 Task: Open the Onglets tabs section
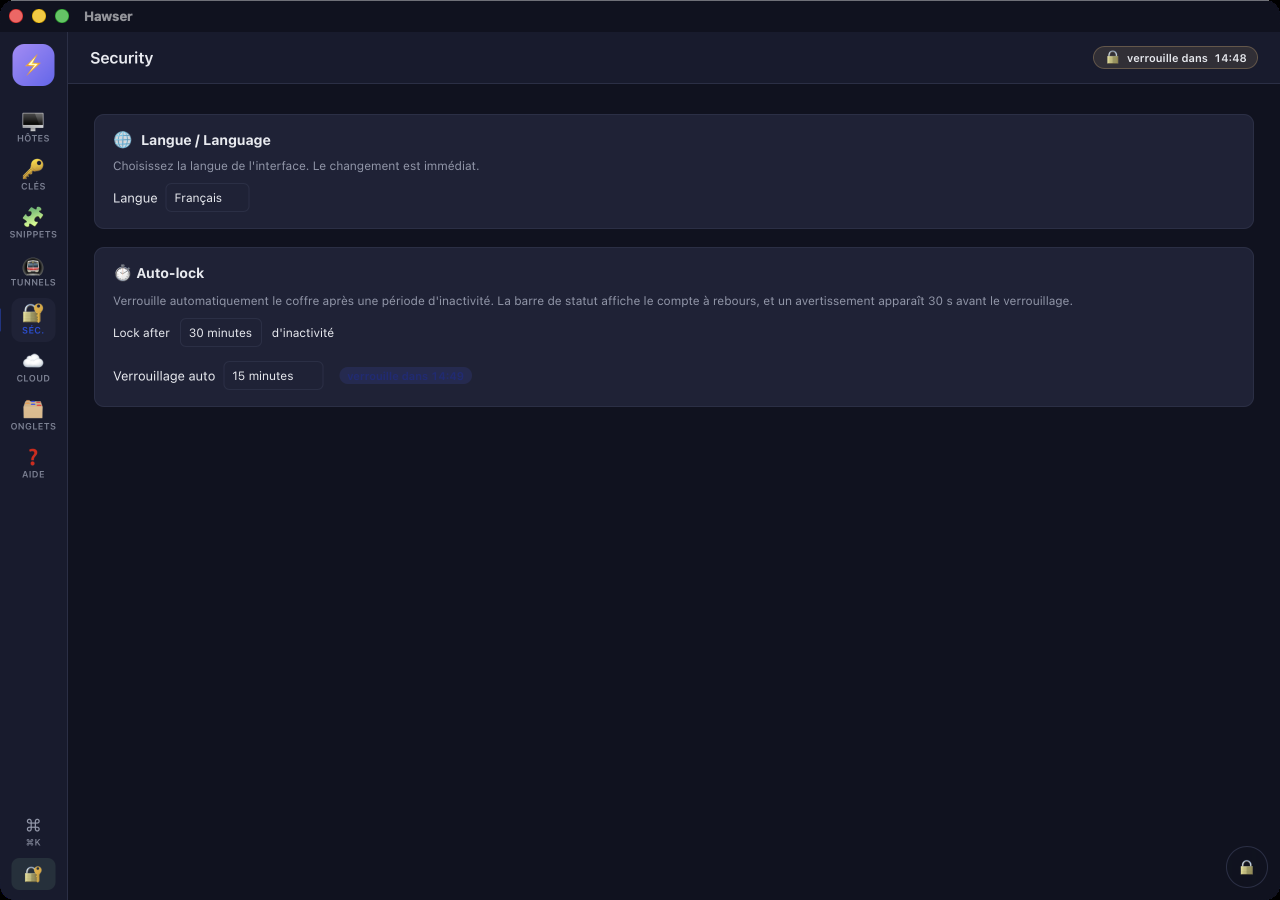pyautogui.click(x=33, y=415)
